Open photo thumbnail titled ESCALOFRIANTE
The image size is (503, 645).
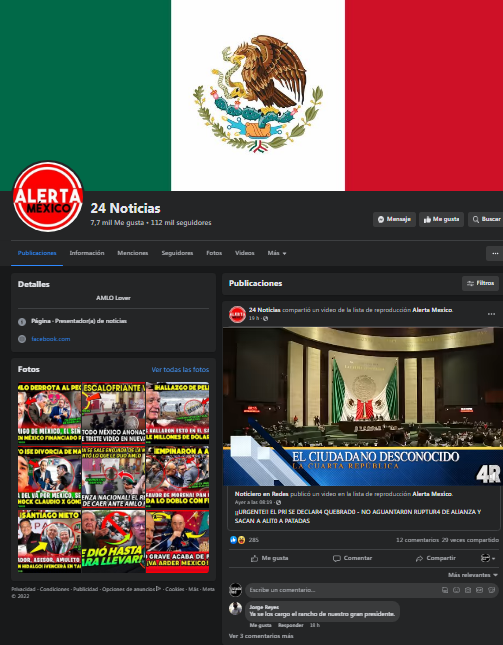click(x=114, y=413)
